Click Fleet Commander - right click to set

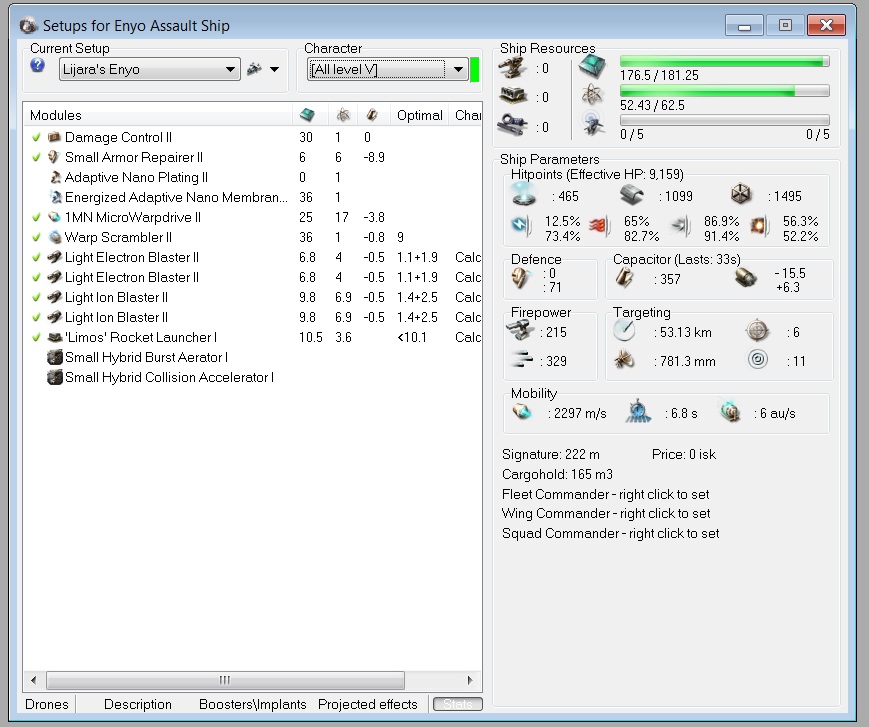[x=606, y=494]
